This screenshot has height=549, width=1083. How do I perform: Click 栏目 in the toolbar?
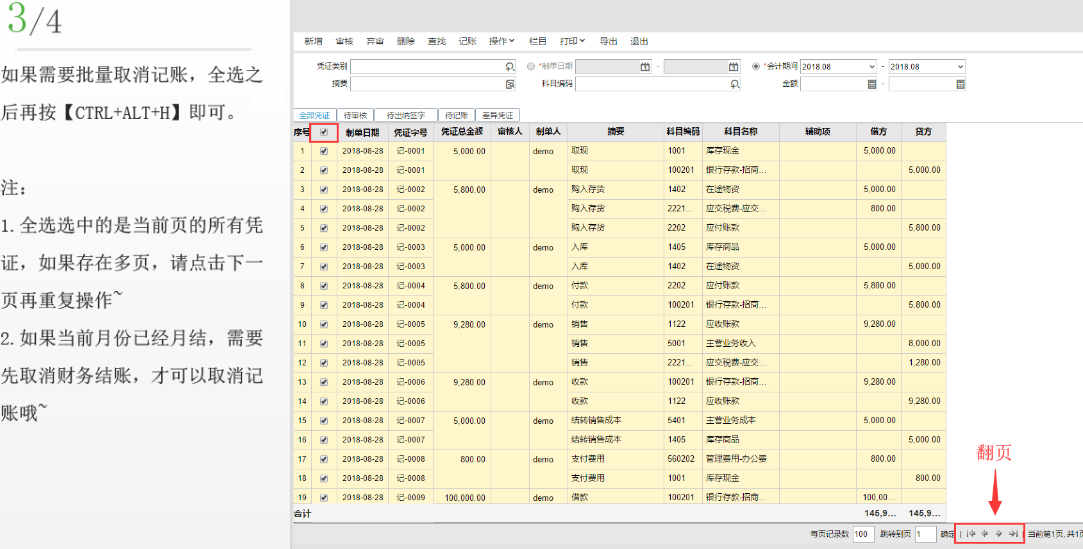(538, 41)
